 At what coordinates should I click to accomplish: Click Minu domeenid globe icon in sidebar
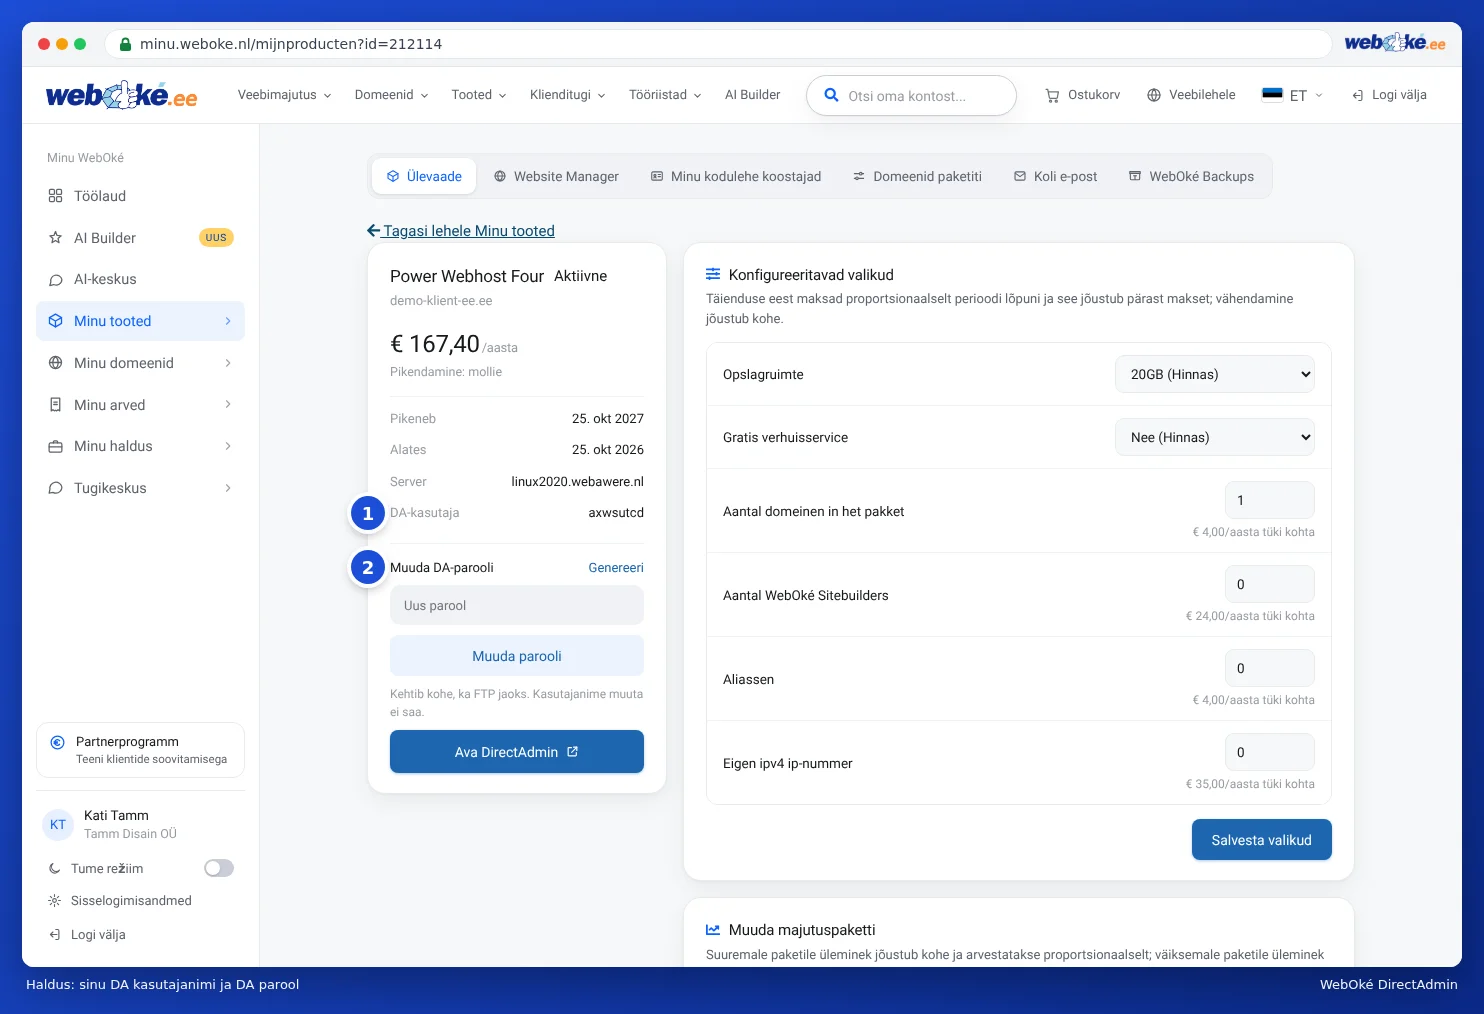[55, 363]
